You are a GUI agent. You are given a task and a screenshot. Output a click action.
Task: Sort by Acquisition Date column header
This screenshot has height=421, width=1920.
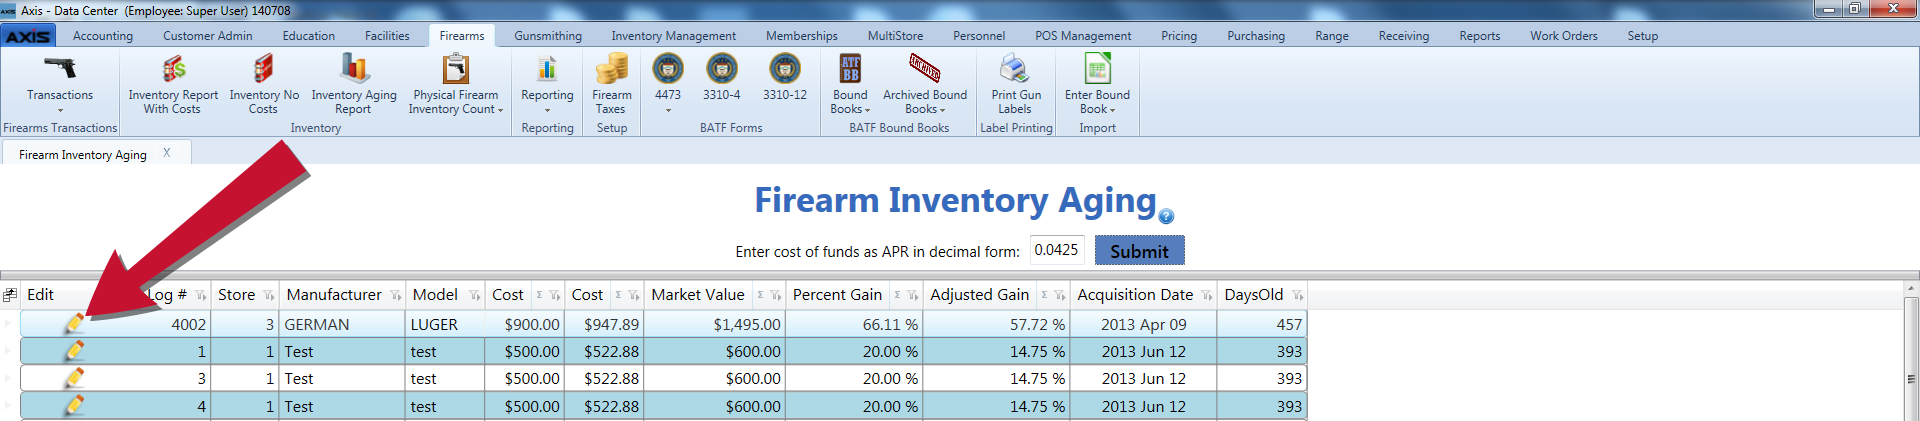click(1135, 294)
